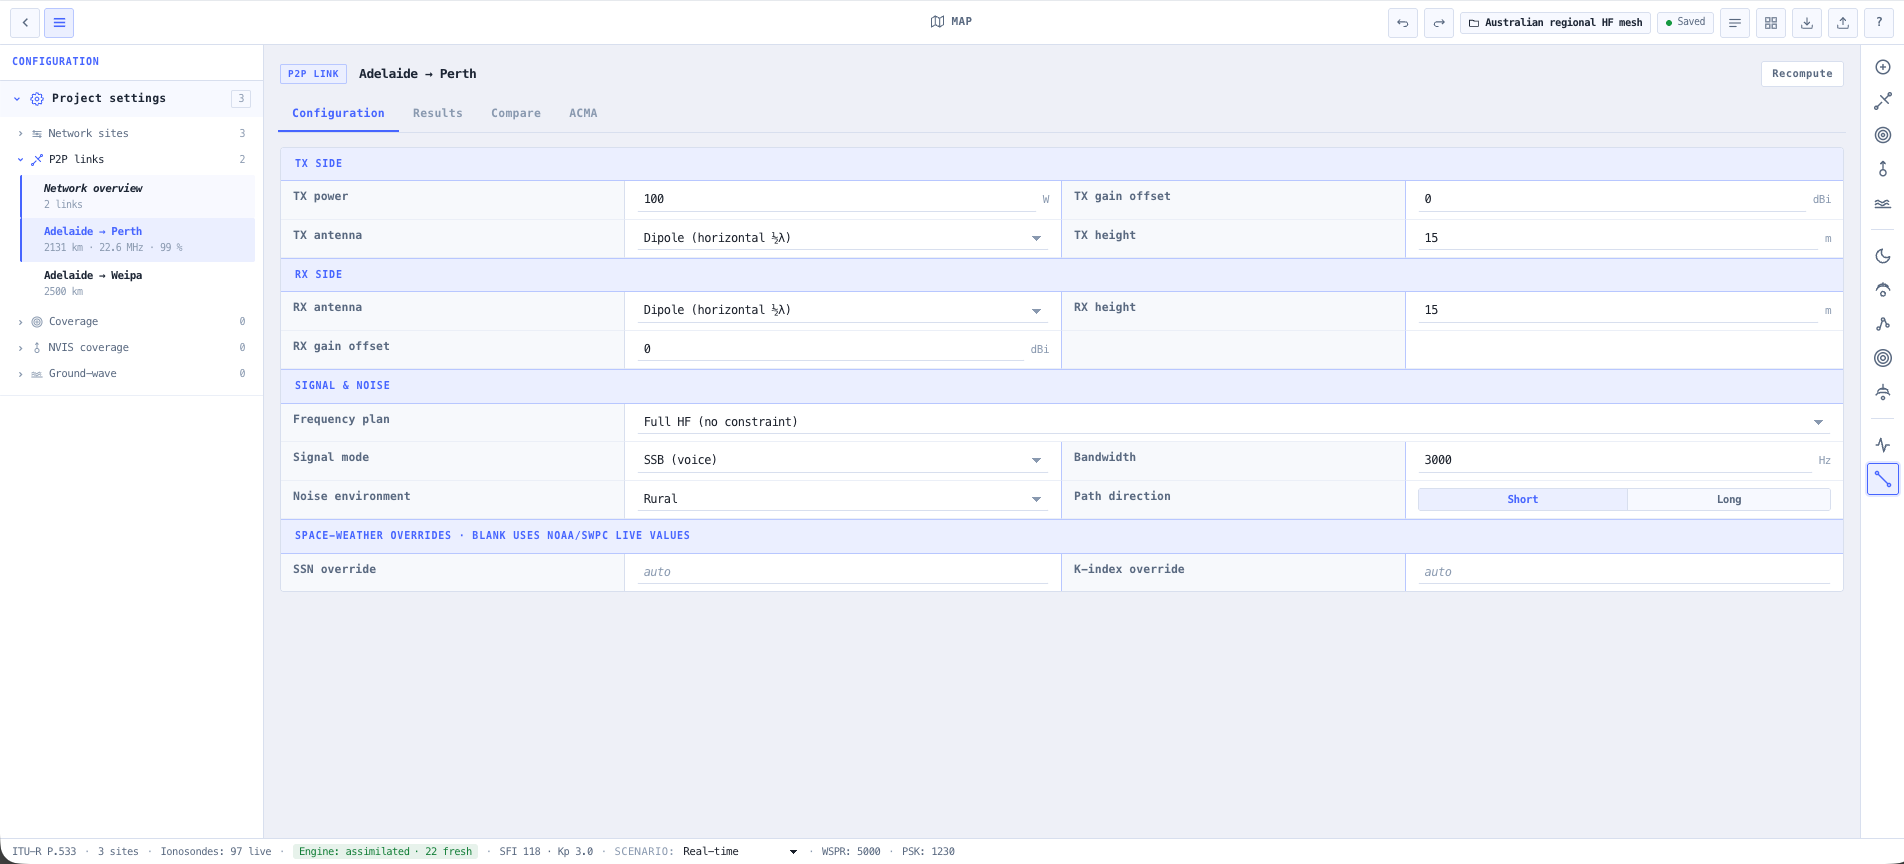Click the gear icon beside Project settings
This screenshot has width=1904, height=864.
pyautogui.click(x=37, y=98)
